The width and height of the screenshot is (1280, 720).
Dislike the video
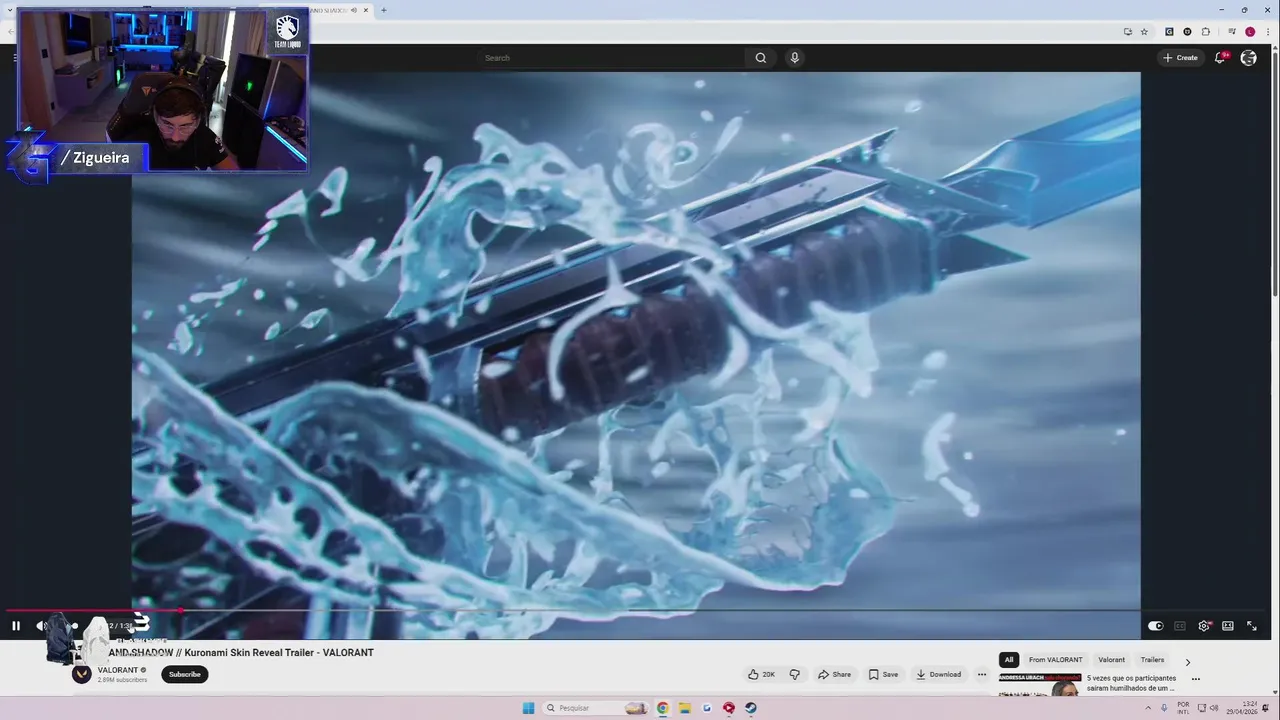[795, 674]
